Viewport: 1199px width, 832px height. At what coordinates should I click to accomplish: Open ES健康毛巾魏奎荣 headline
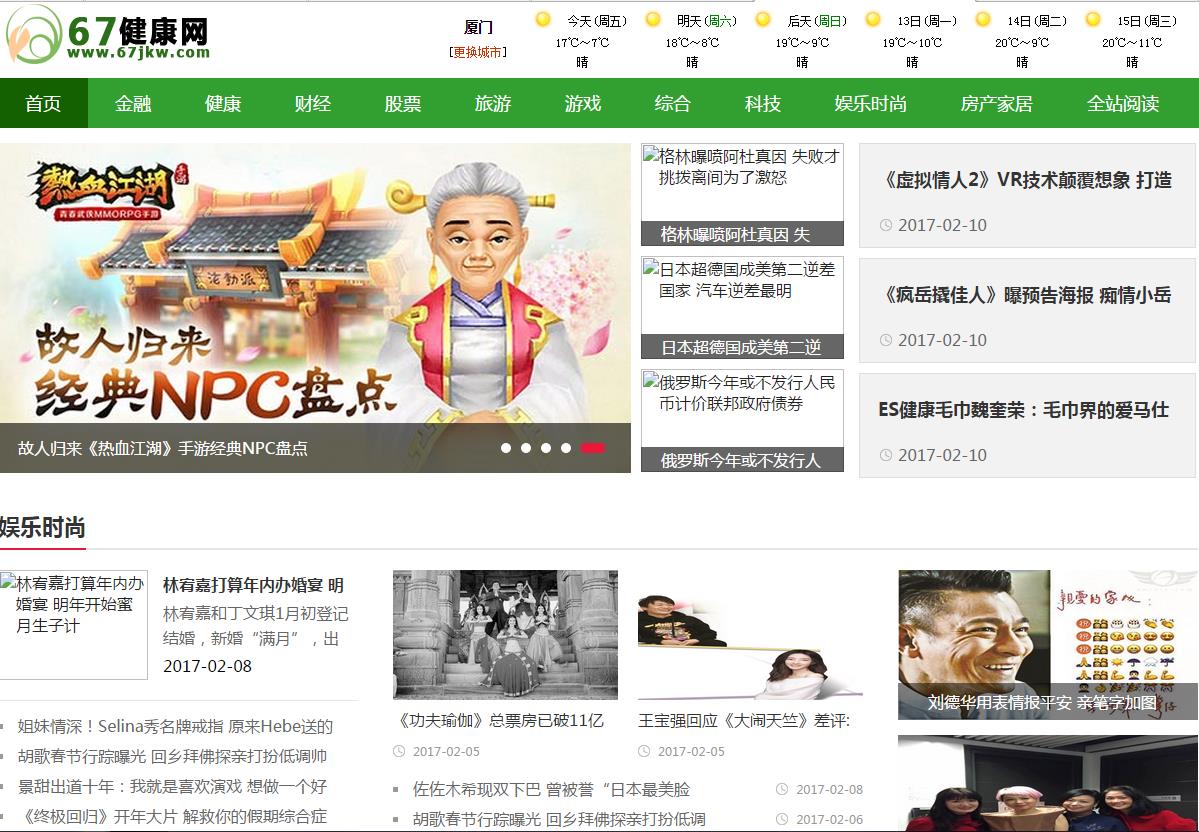1023,410
